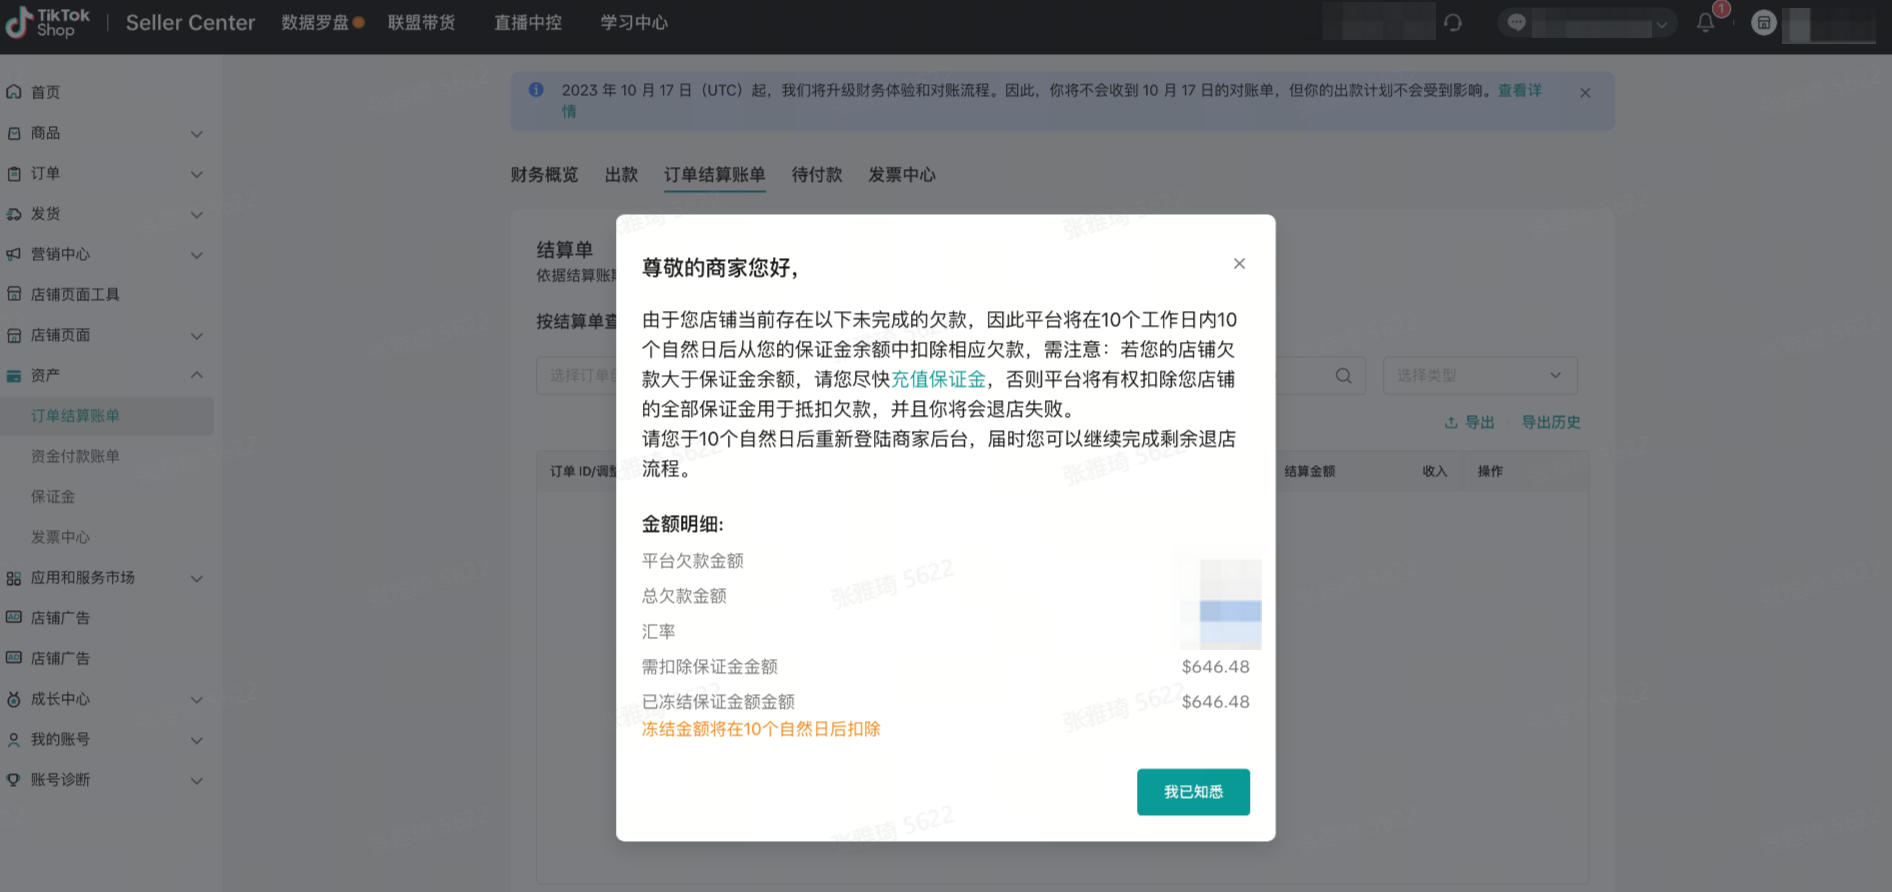This screenshot has height=892, width=1892.
Task: Click the 首页 home icon in sidebar
Action: (x=14, y=92)
